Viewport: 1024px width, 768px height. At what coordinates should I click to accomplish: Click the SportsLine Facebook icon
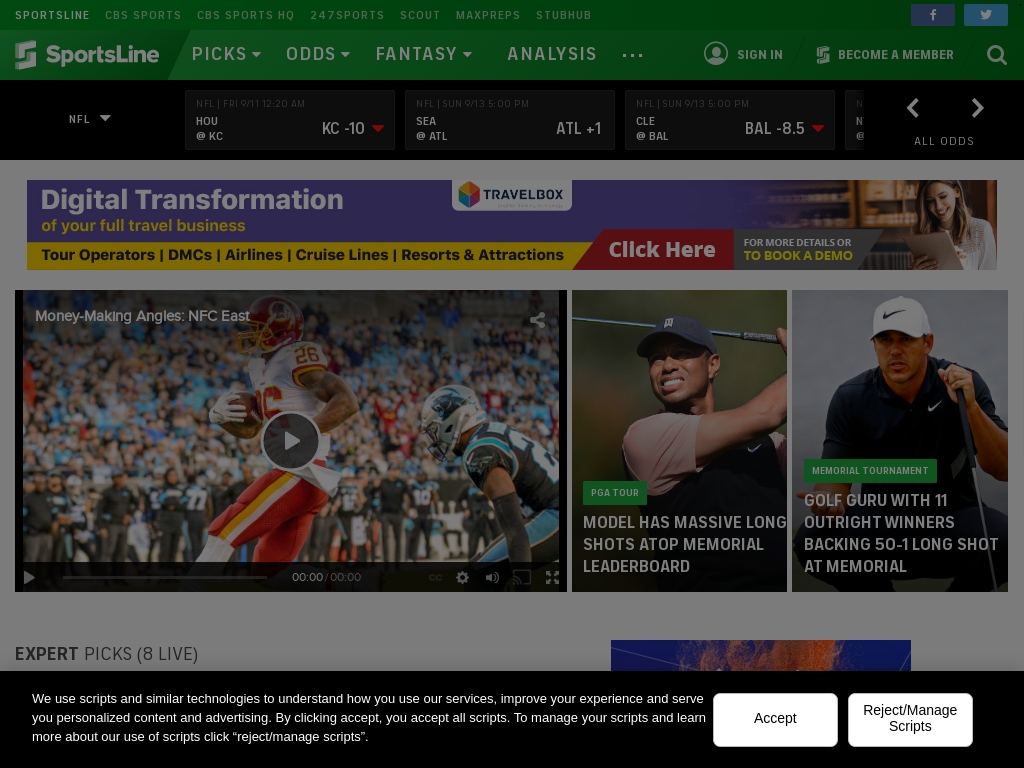(932, 15)
